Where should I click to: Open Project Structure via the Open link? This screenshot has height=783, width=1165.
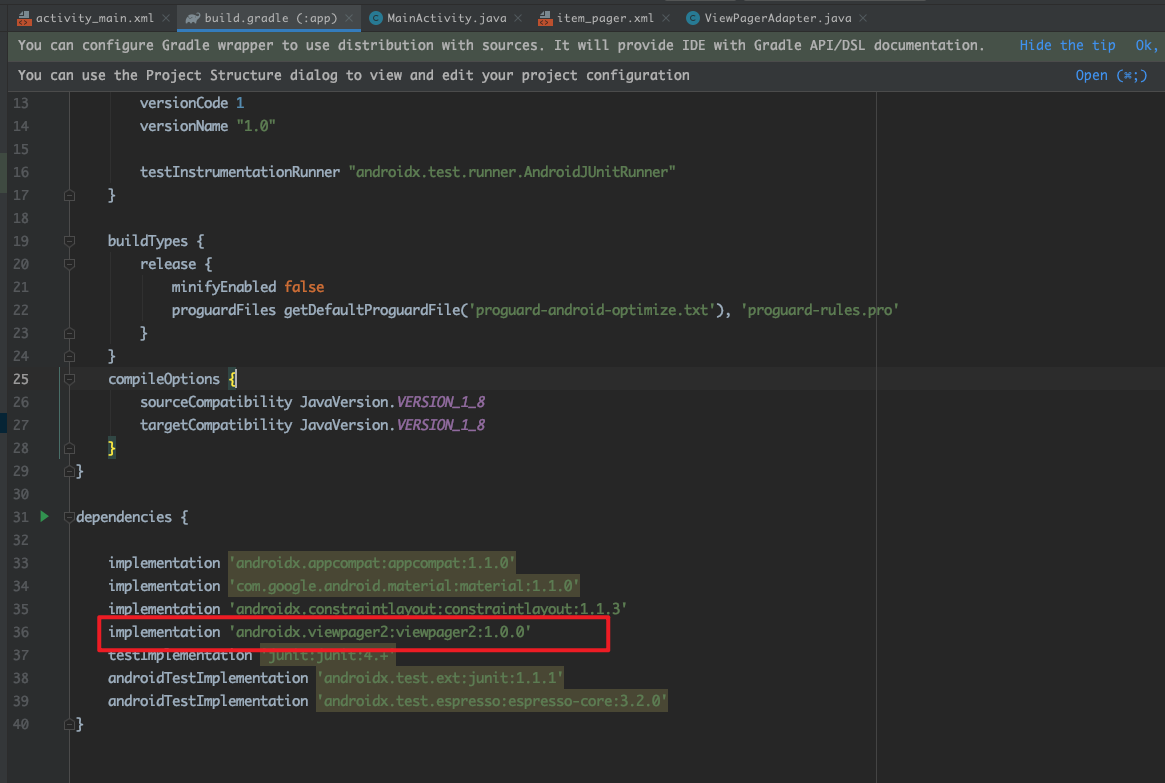click(1111, 75)
